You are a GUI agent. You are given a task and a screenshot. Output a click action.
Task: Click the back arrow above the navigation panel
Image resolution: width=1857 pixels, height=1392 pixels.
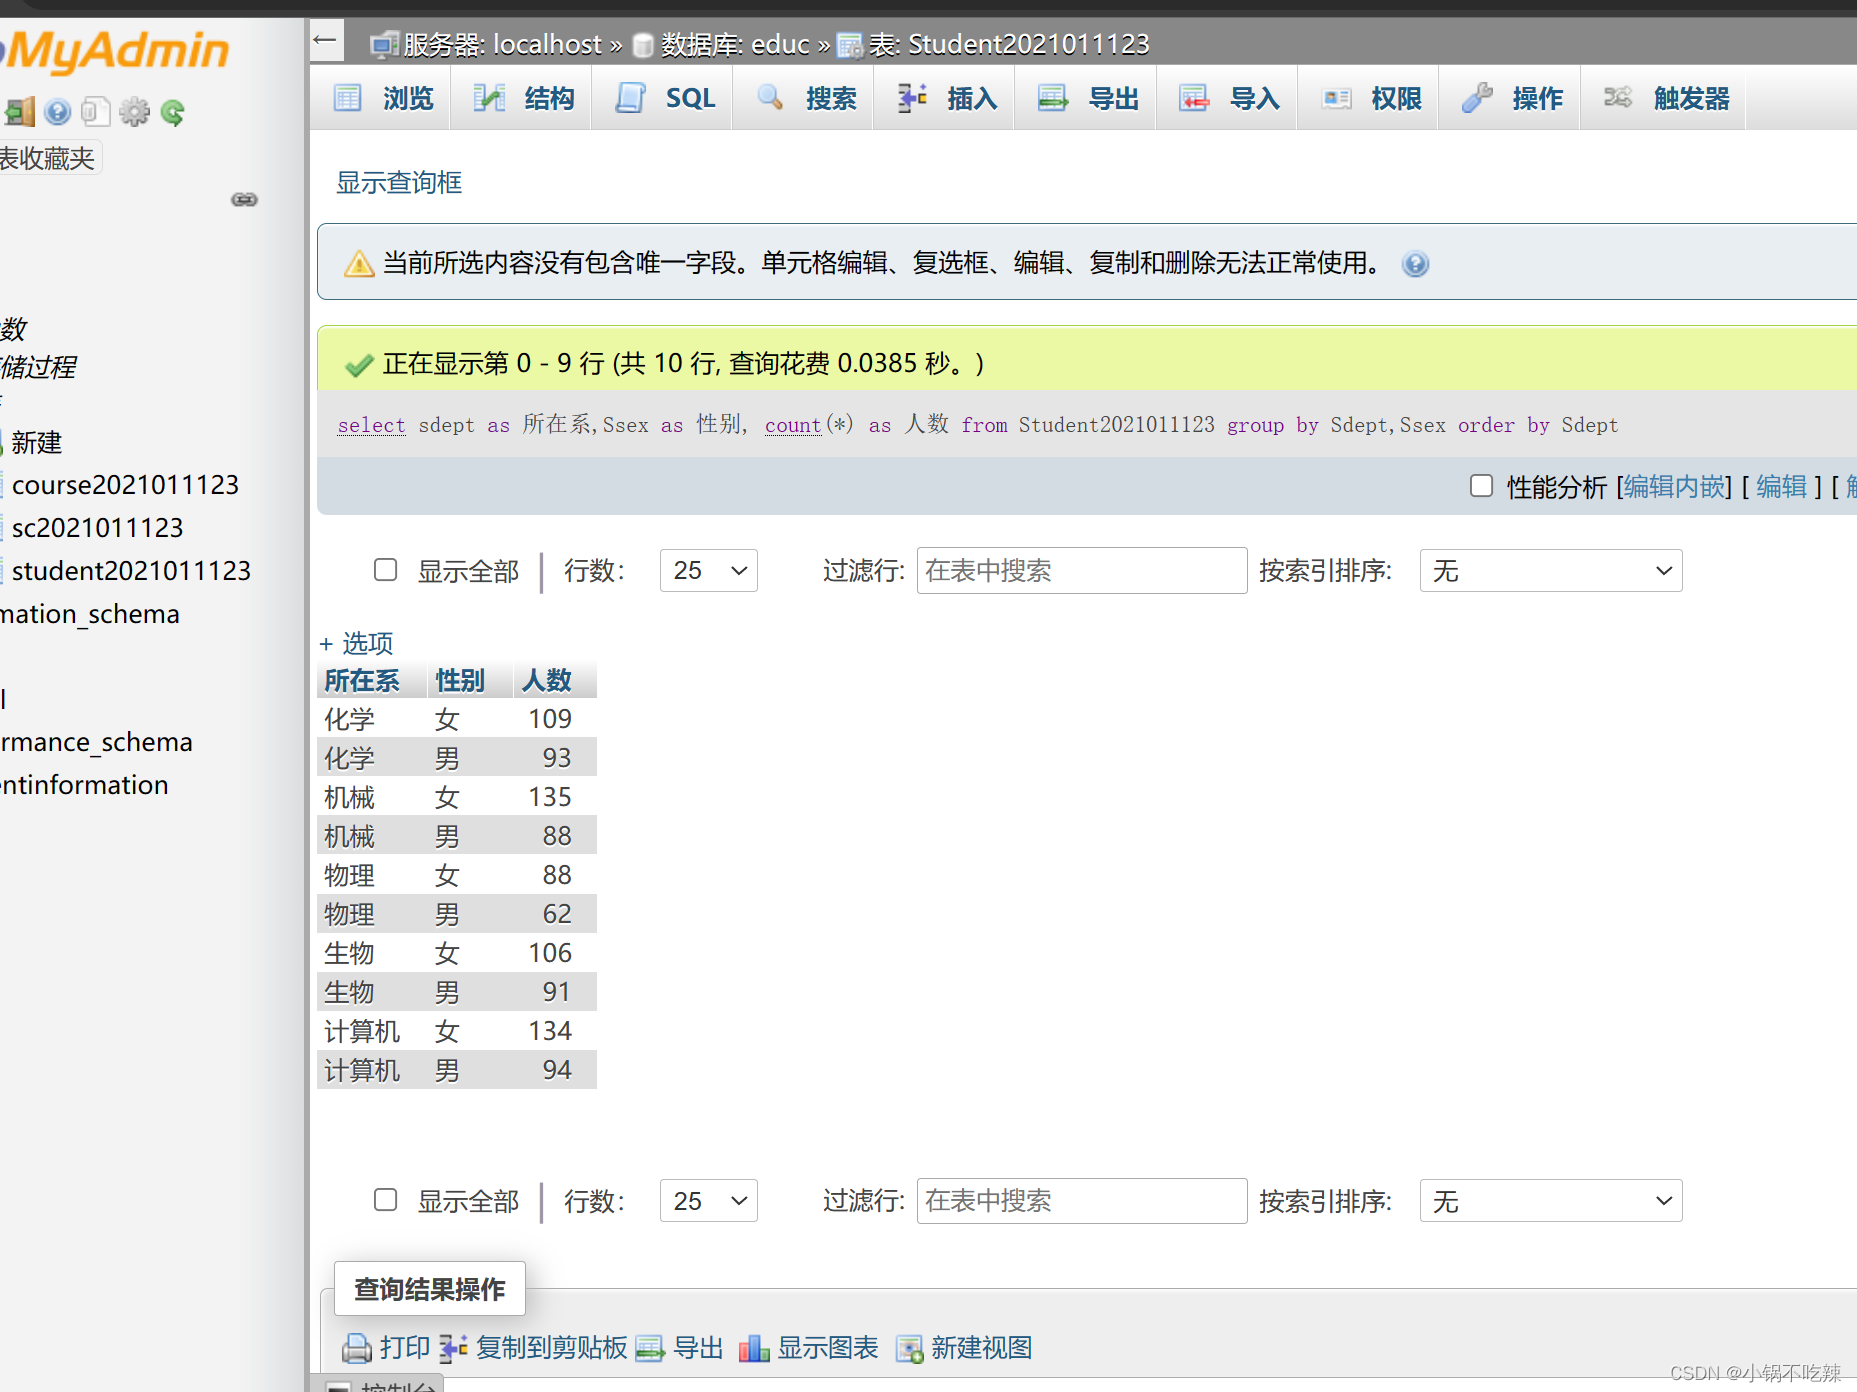pyautogui.click(x=325, y=40)
